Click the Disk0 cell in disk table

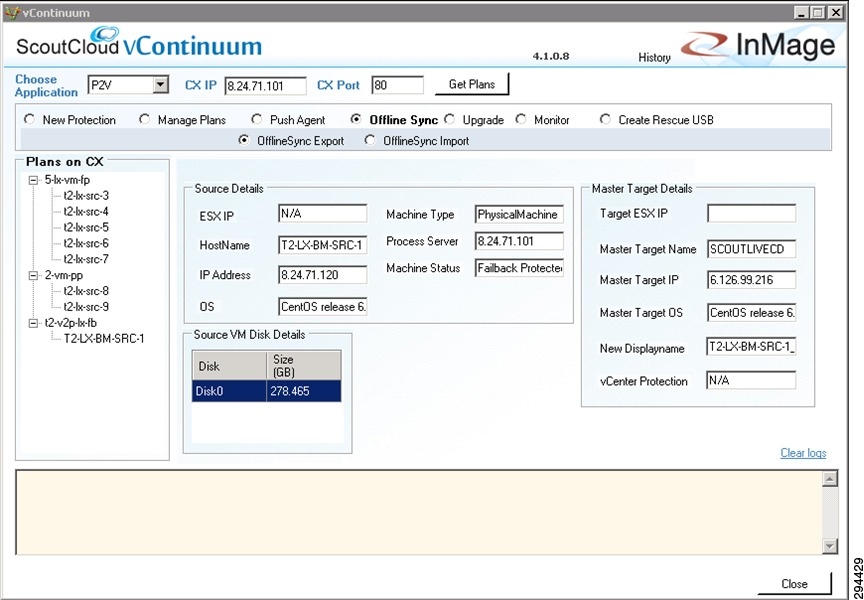[x=229, y=391]
